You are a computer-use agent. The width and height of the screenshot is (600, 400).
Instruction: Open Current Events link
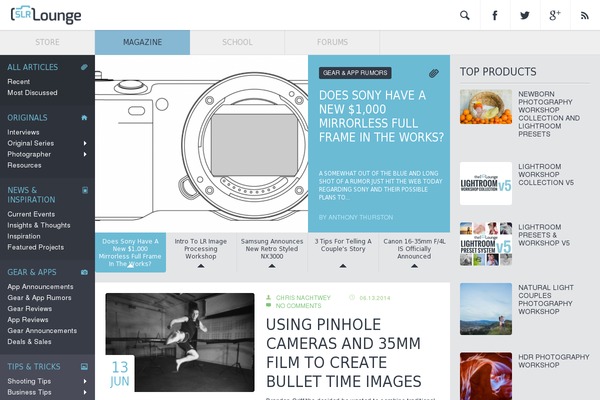pyautogui.click(x=31, y=214)
